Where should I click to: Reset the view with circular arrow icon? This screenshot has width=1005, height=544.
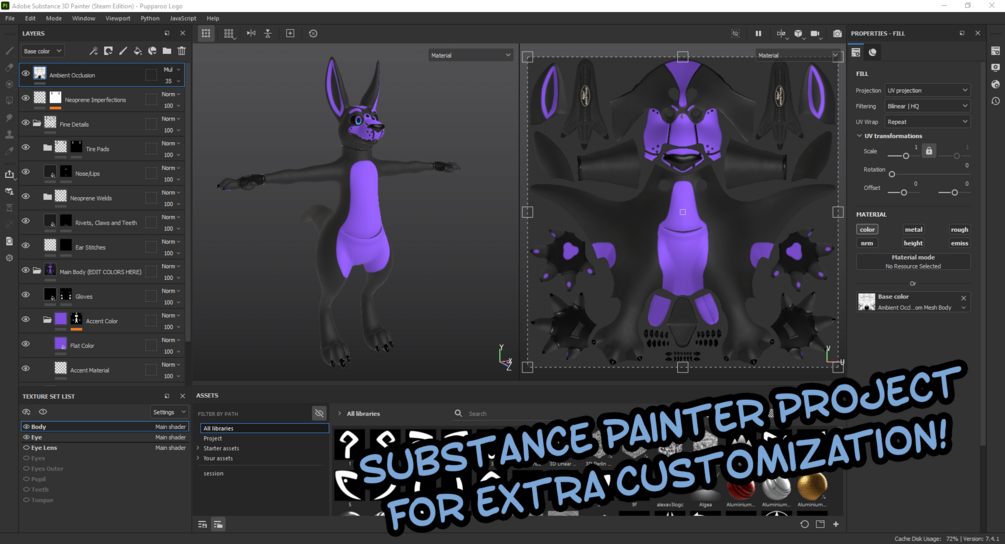click(x=313, y=33)
